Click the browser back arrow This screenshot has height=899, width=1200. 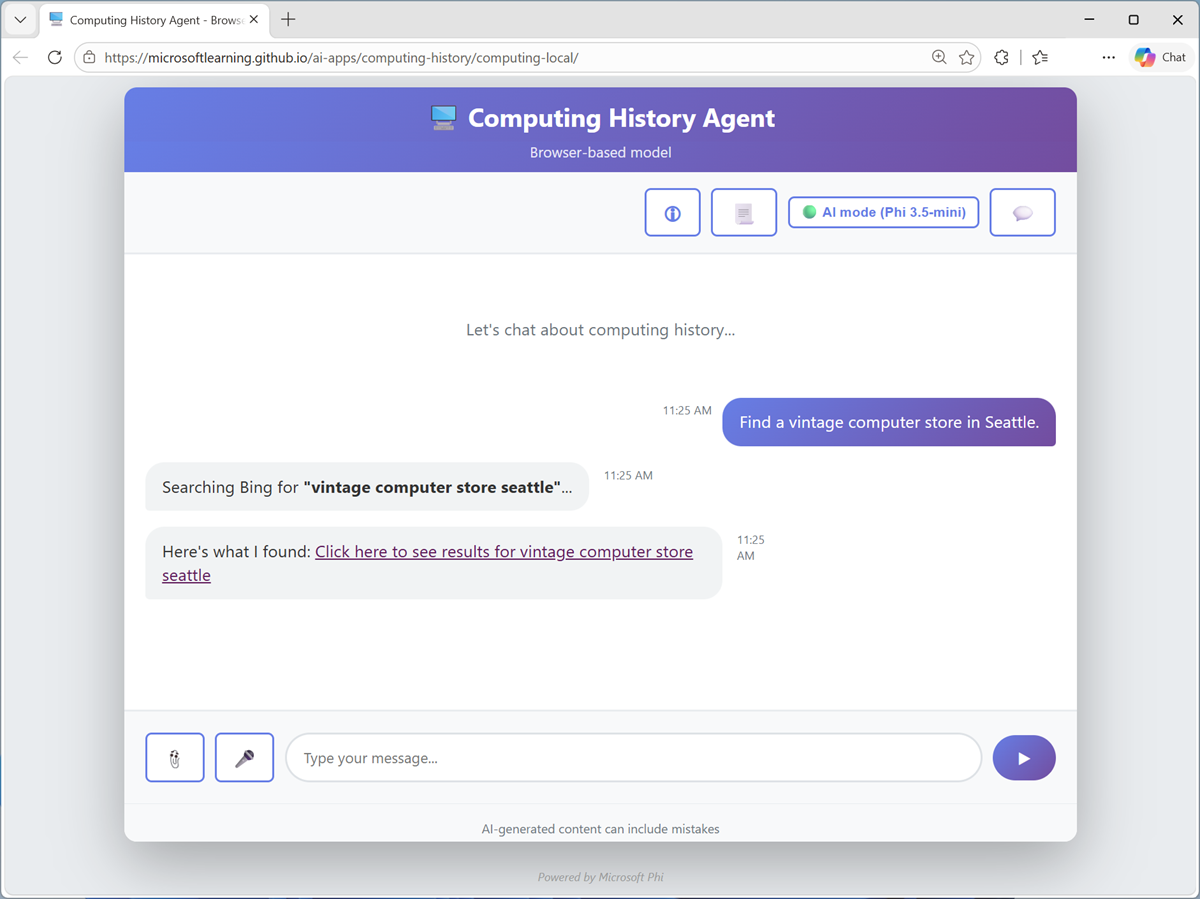(x=21, y=57)
